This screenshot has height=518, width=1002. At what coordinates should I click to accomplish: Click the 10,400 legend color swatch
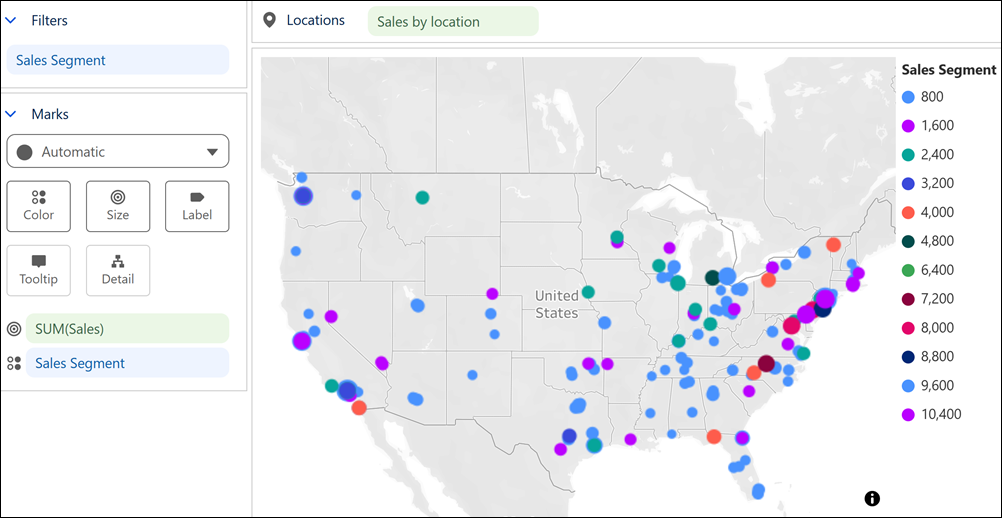(907, 415)
